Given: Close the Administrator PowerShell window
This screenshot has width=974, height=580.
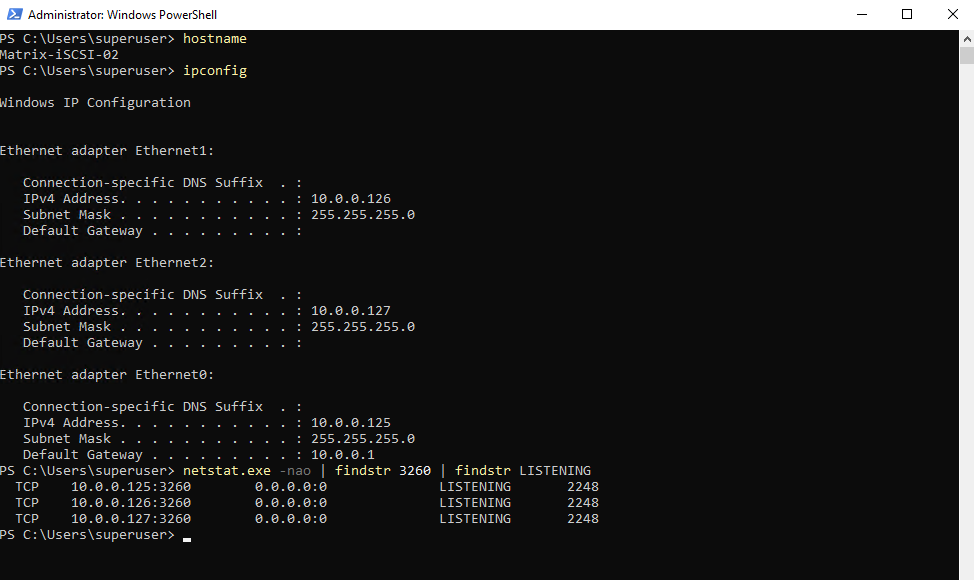Looking at the screenshot, I should click(x=952, y=15).
